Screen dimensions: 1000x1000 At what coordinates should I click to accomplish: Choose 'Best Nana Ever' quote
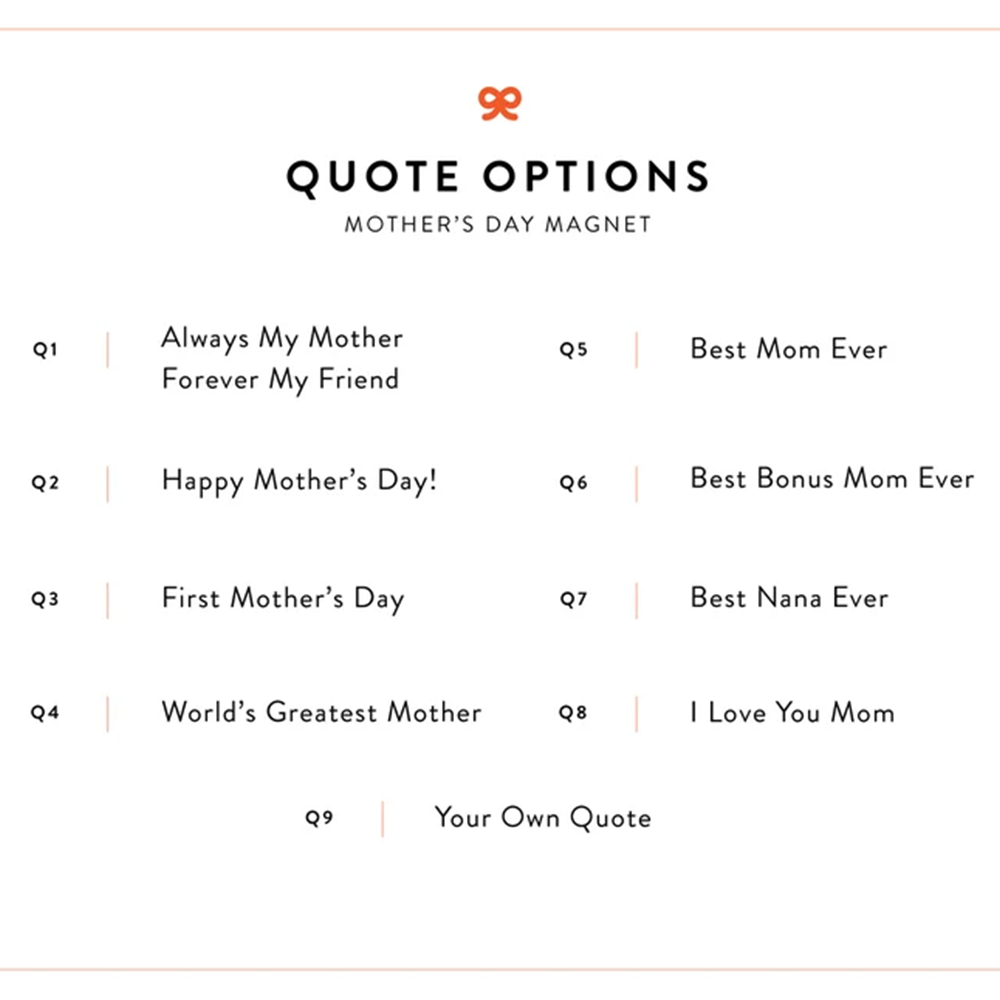click(790, 598)
